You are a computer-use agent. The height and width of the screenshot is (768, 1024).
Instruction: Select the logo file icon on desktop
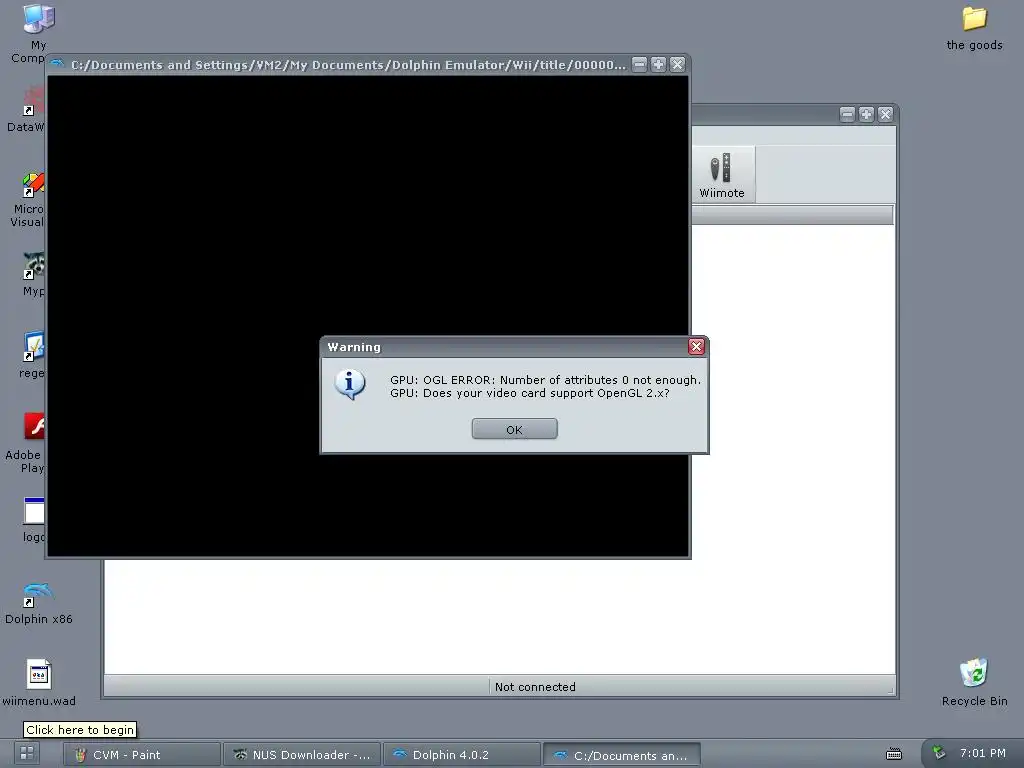coord(34,511)
